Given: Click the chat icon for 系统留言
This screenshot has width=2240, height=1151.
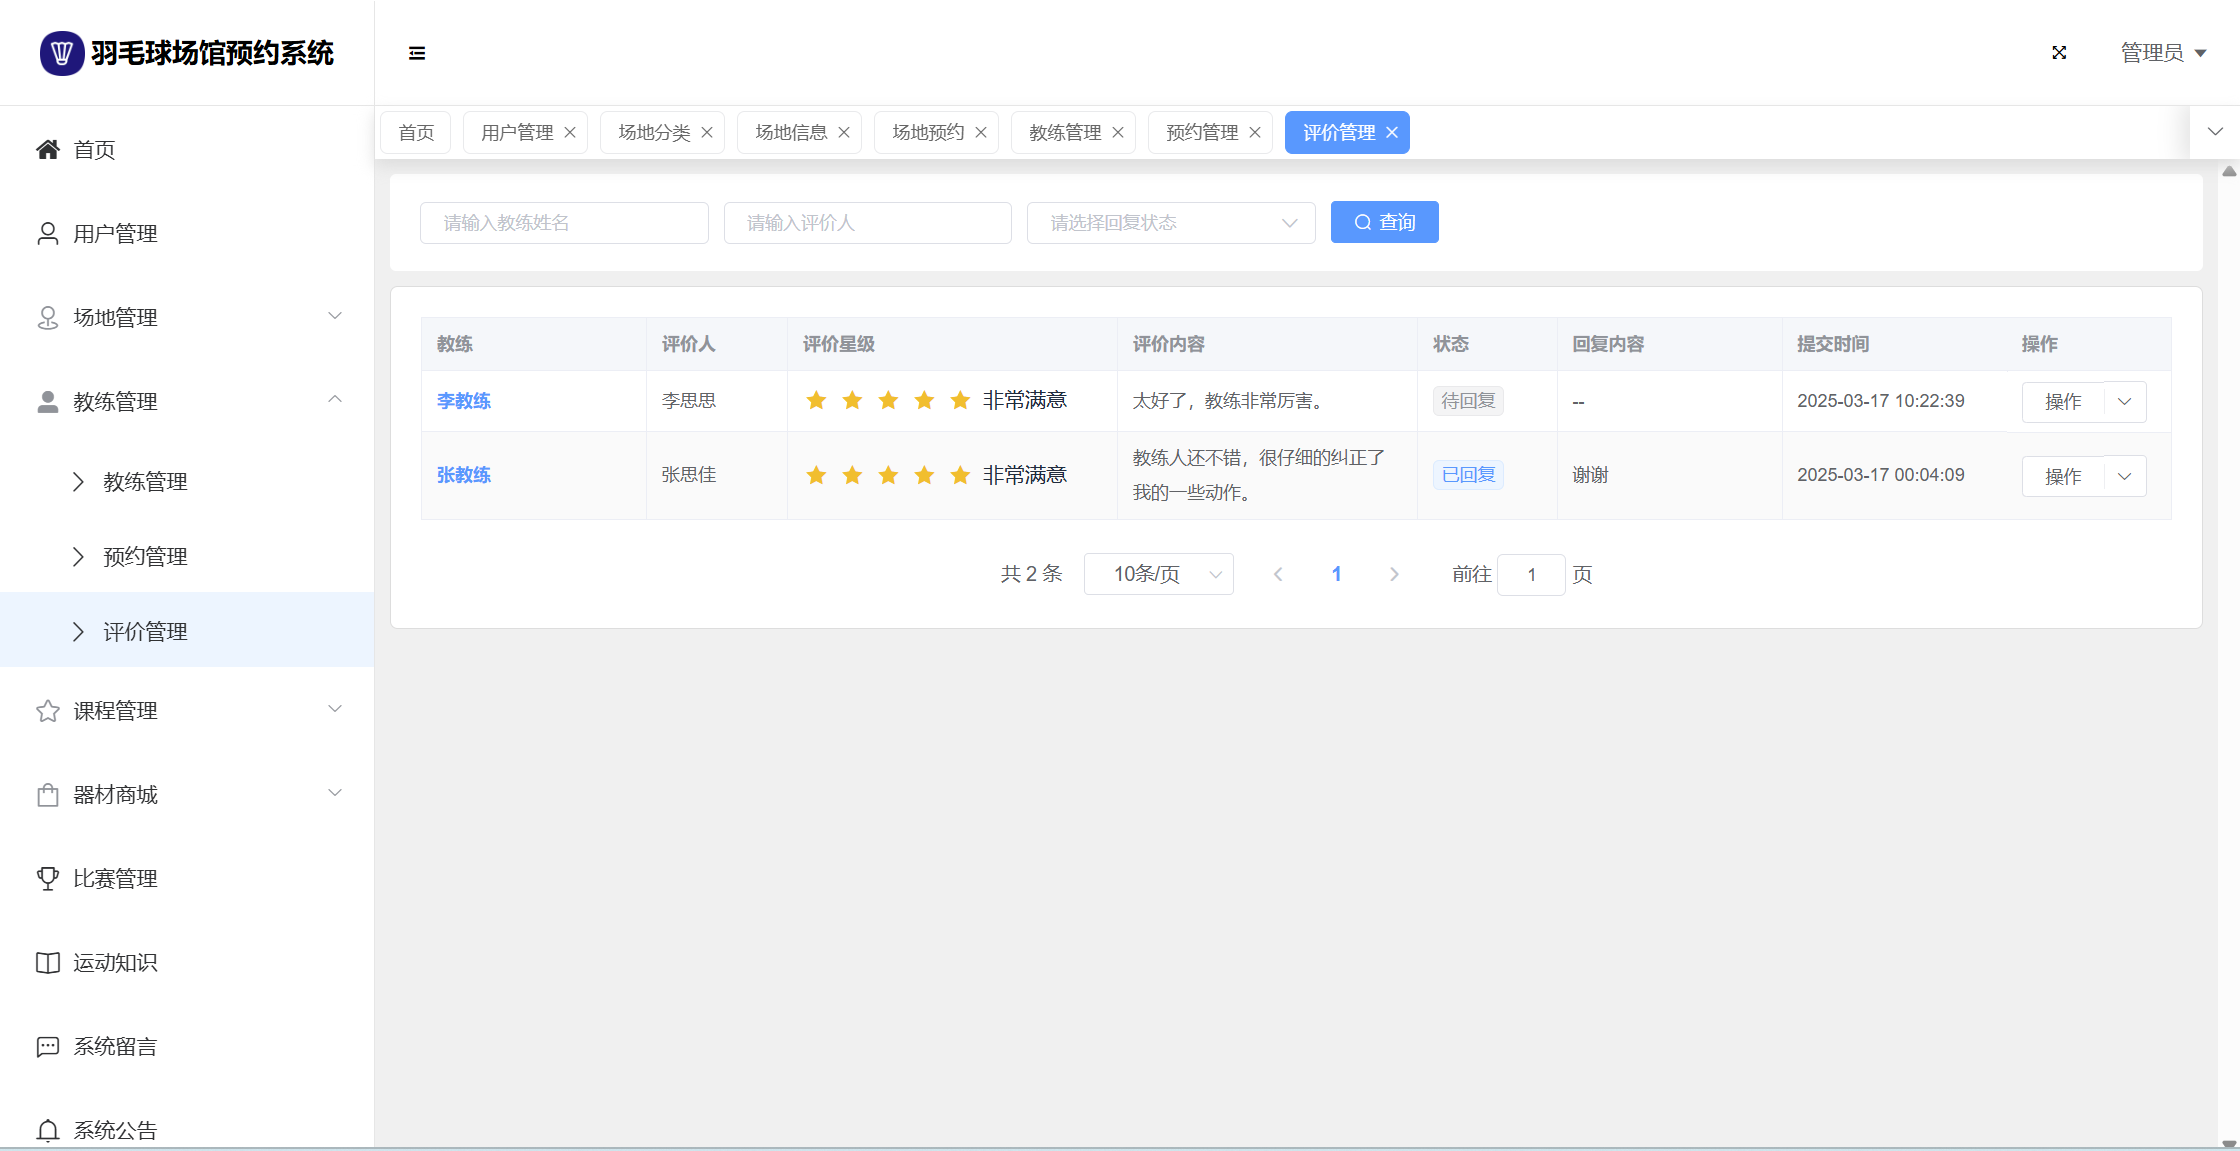Looking at the screenshot, I should coord(47,1047).
